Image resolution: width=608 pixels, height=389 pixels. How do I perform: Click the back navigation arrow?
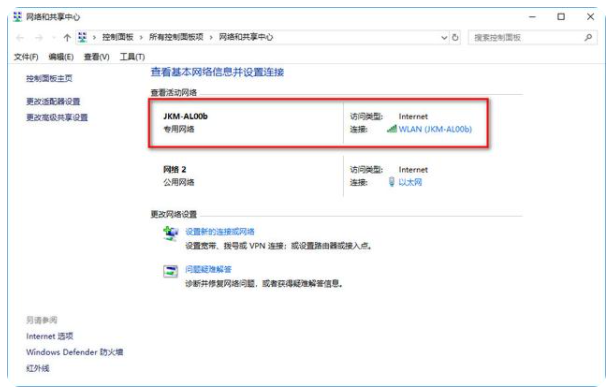click(20, 38)
